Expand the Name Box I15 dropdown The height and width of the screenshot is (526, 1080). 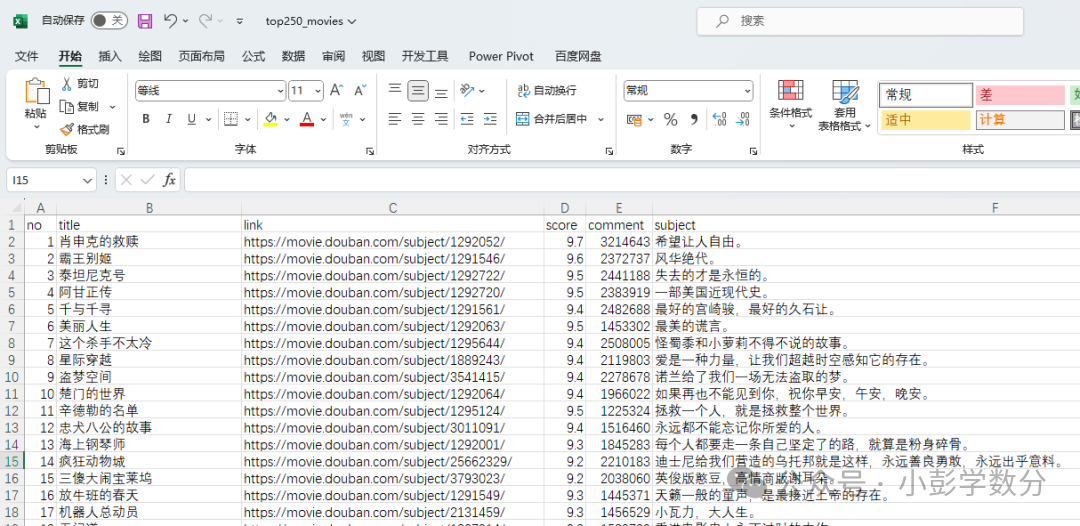87,180
